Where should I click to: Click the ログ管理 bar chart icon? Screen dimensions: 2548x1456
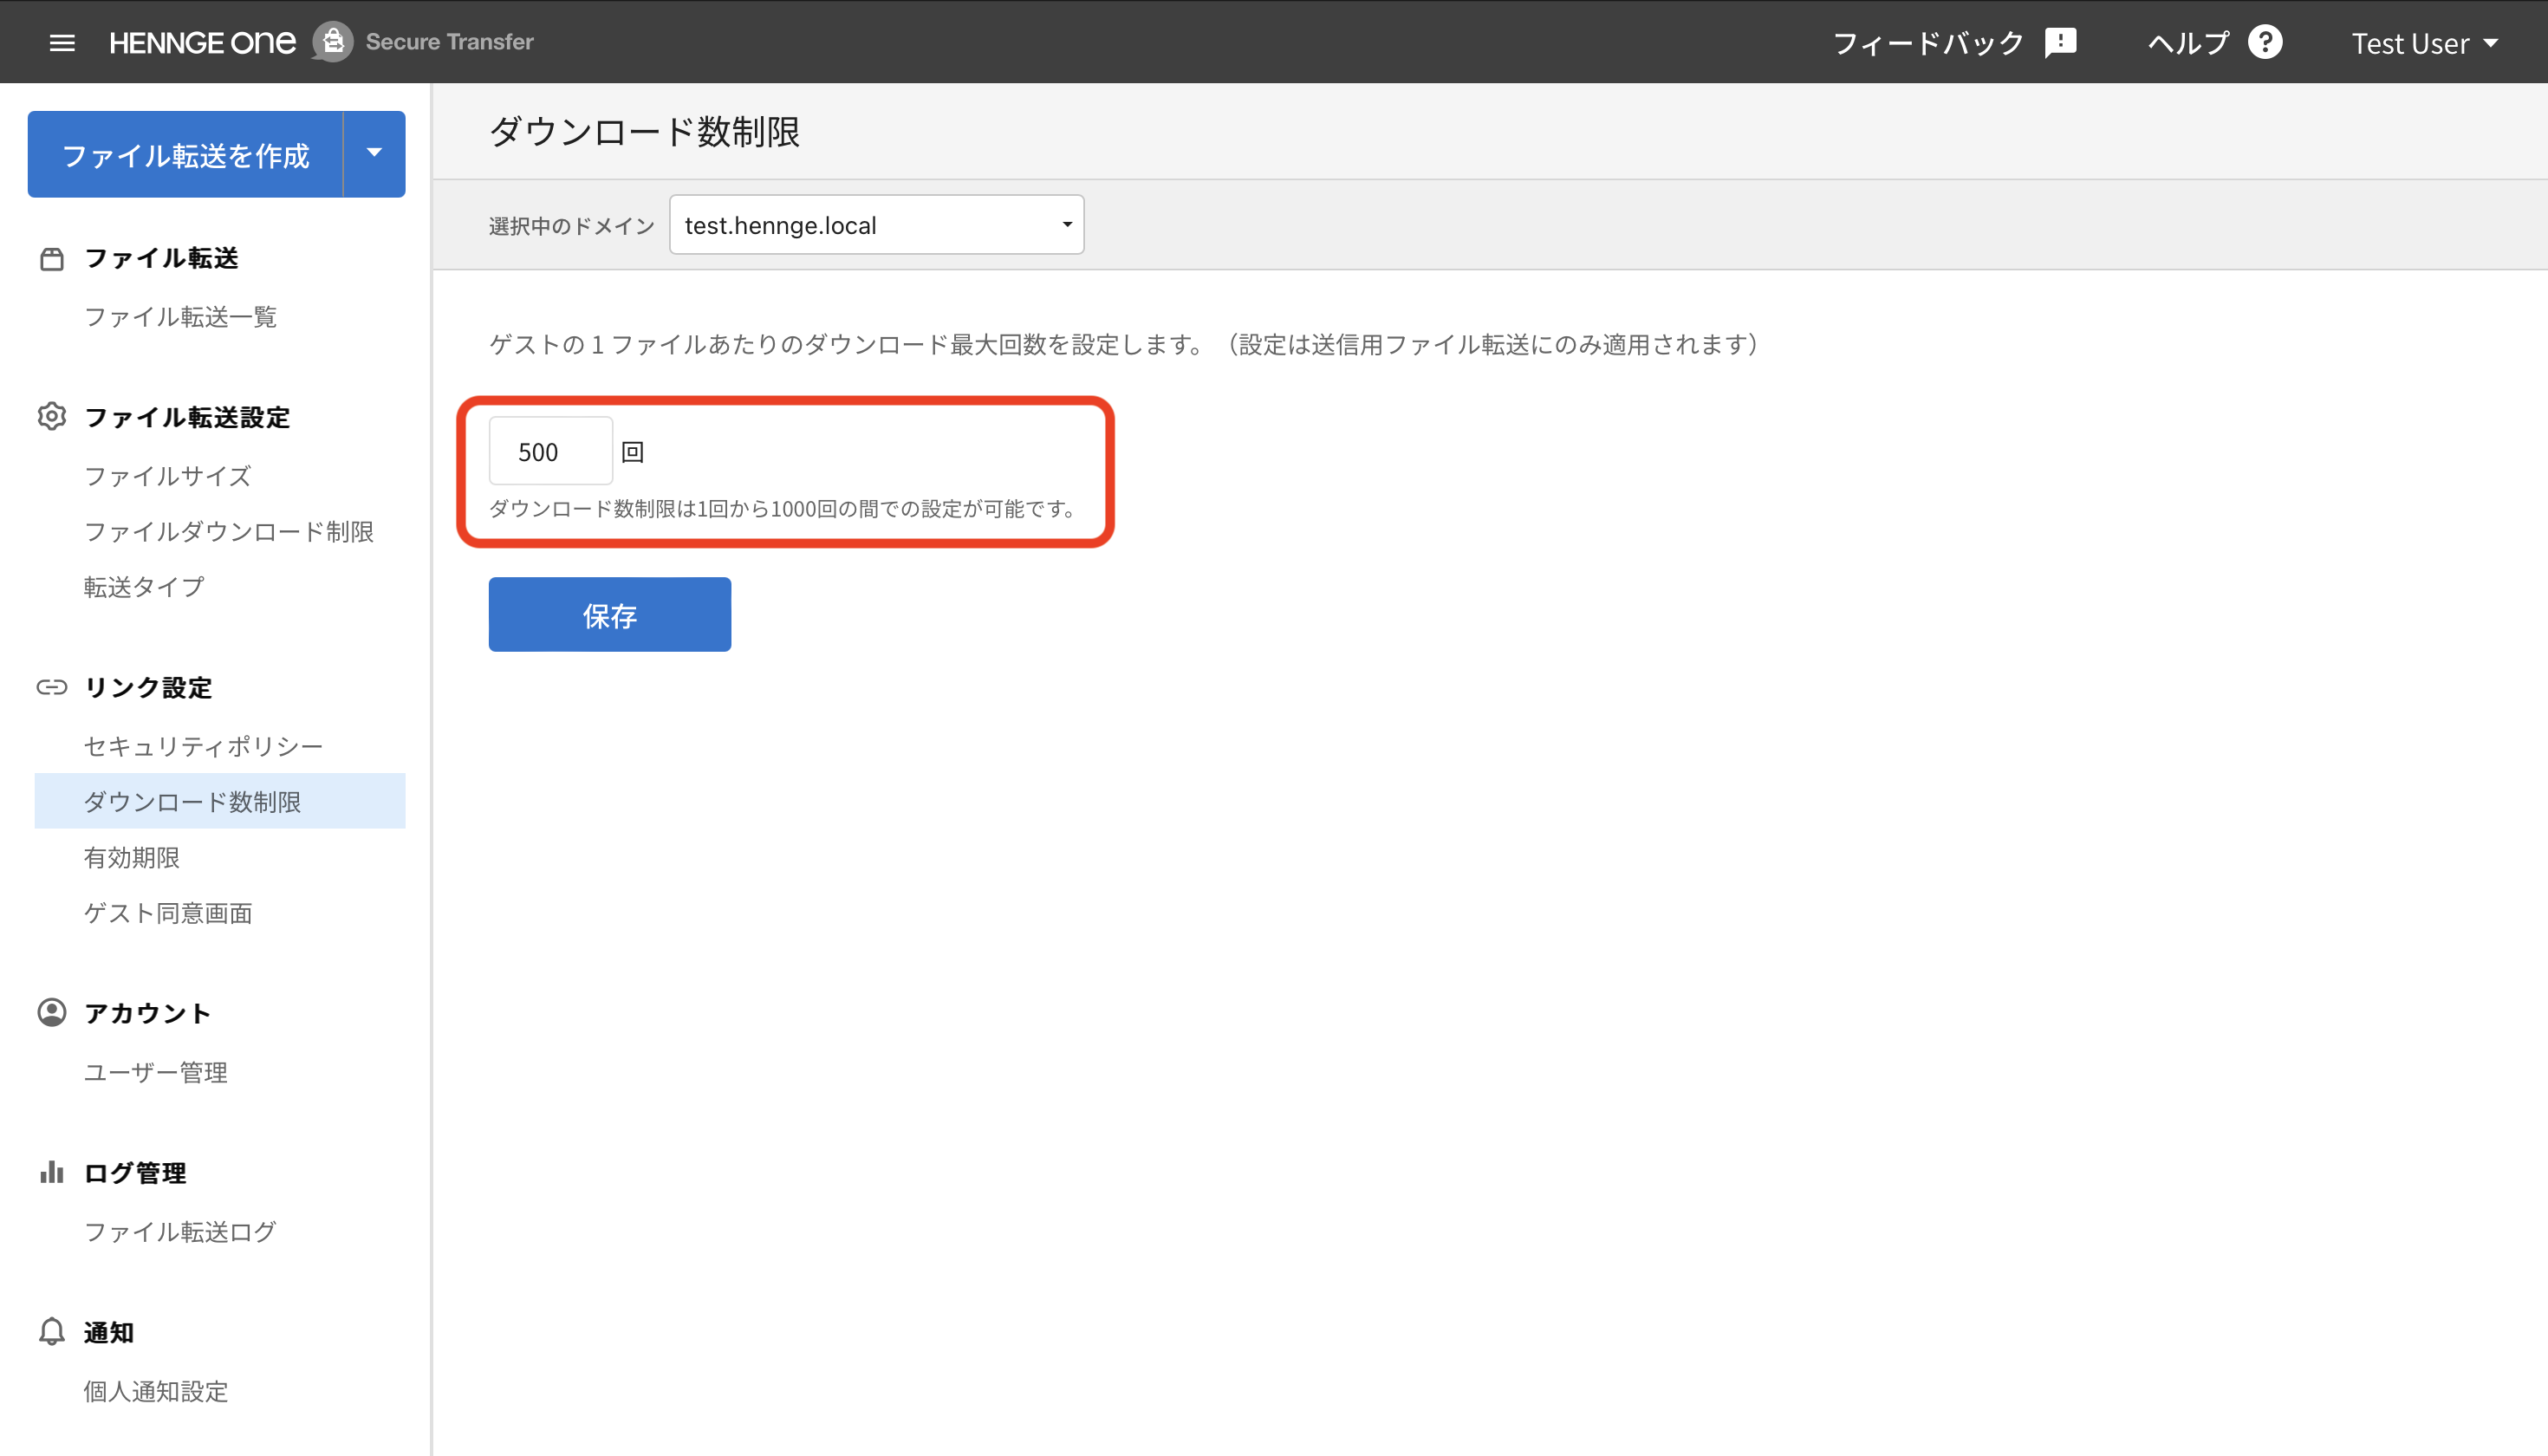pyautogui.click(x=51, y=1172)
